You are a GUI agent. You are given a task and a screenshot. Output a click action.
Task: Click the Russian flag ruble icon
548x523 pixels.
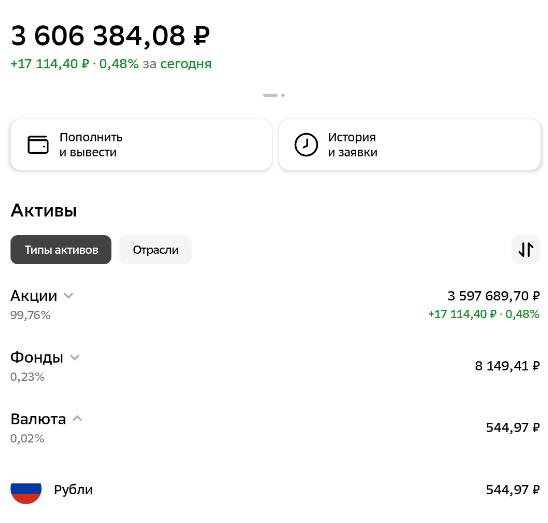click(x=26, y=489)
